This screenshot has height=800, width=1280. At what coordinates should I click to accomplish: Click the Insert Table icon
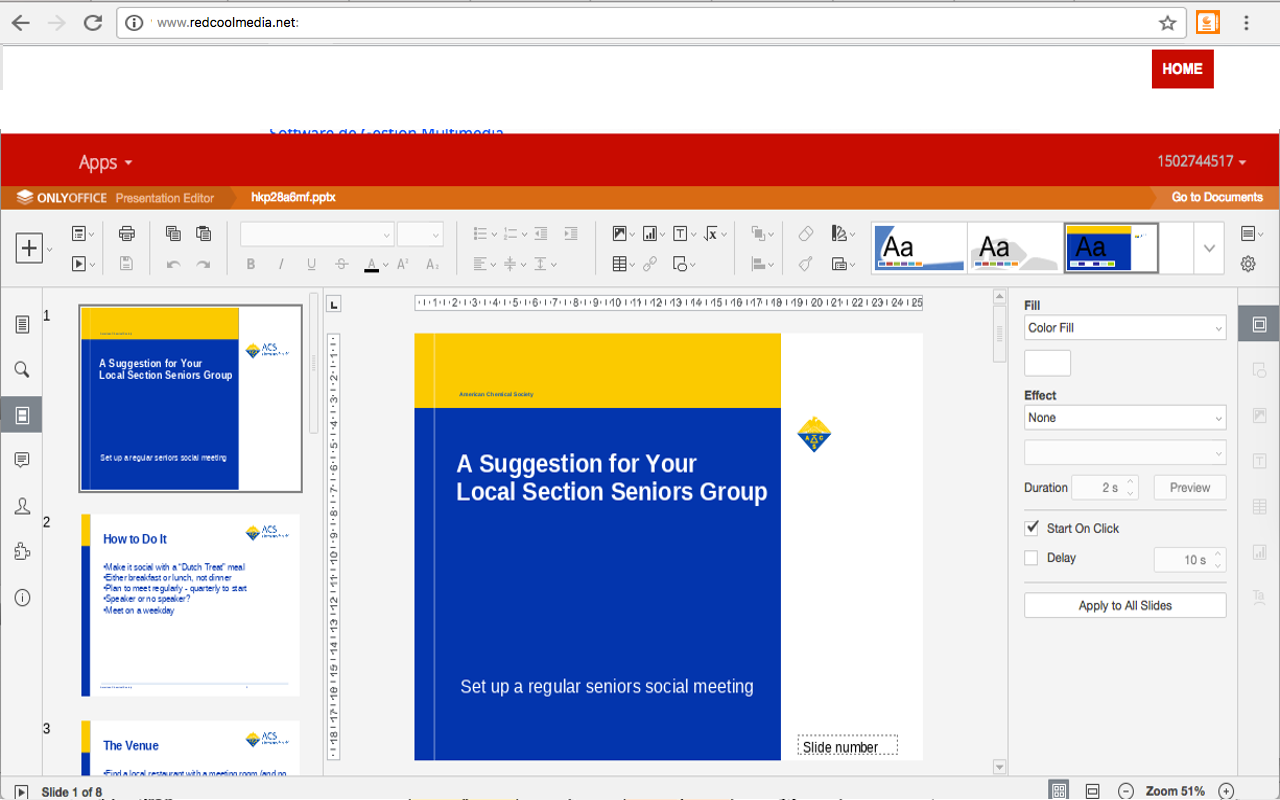pos(620,264)
